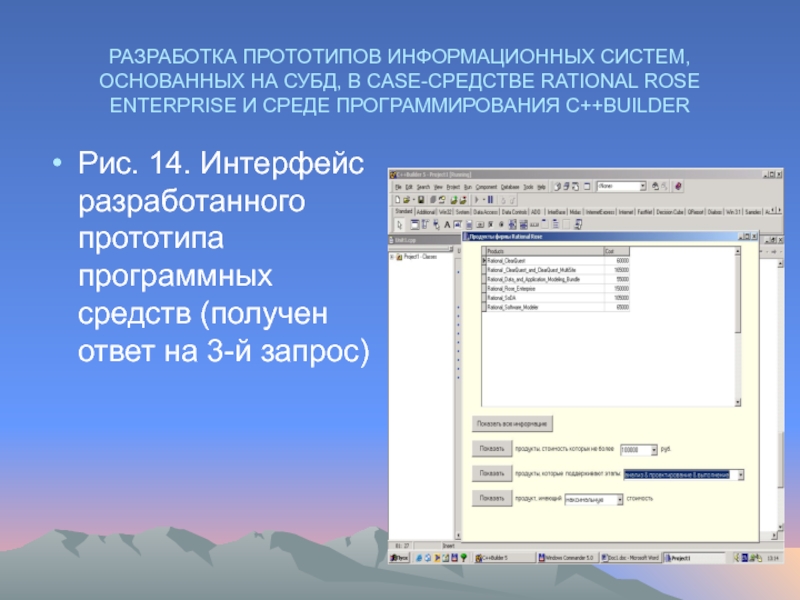The width and height of the screenshot is (800, 600).
Task: Open the Project menu
Action: click(x=453, y=187)
